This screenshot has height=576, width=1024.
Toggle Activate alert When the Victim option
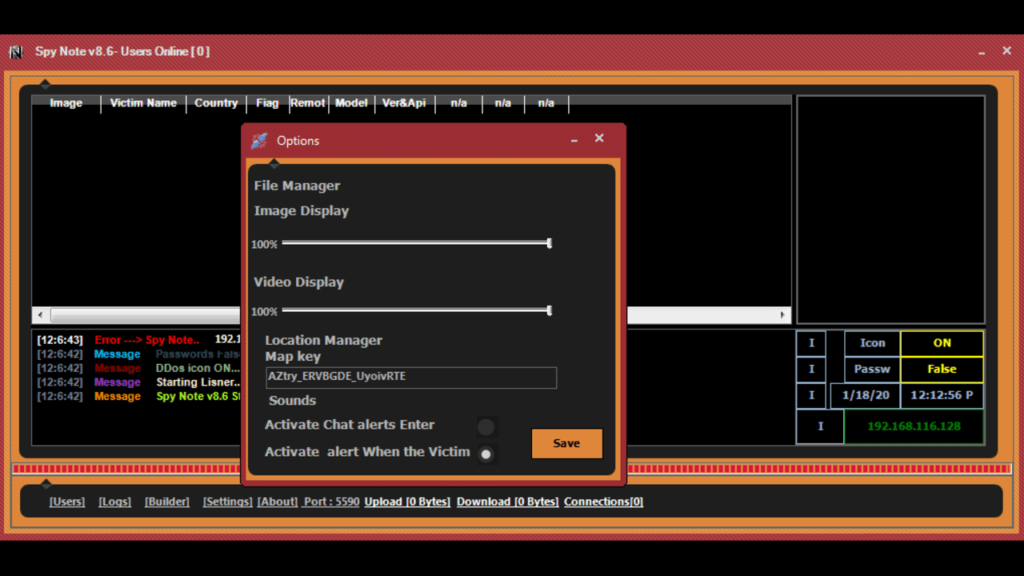tap(486, 454)
